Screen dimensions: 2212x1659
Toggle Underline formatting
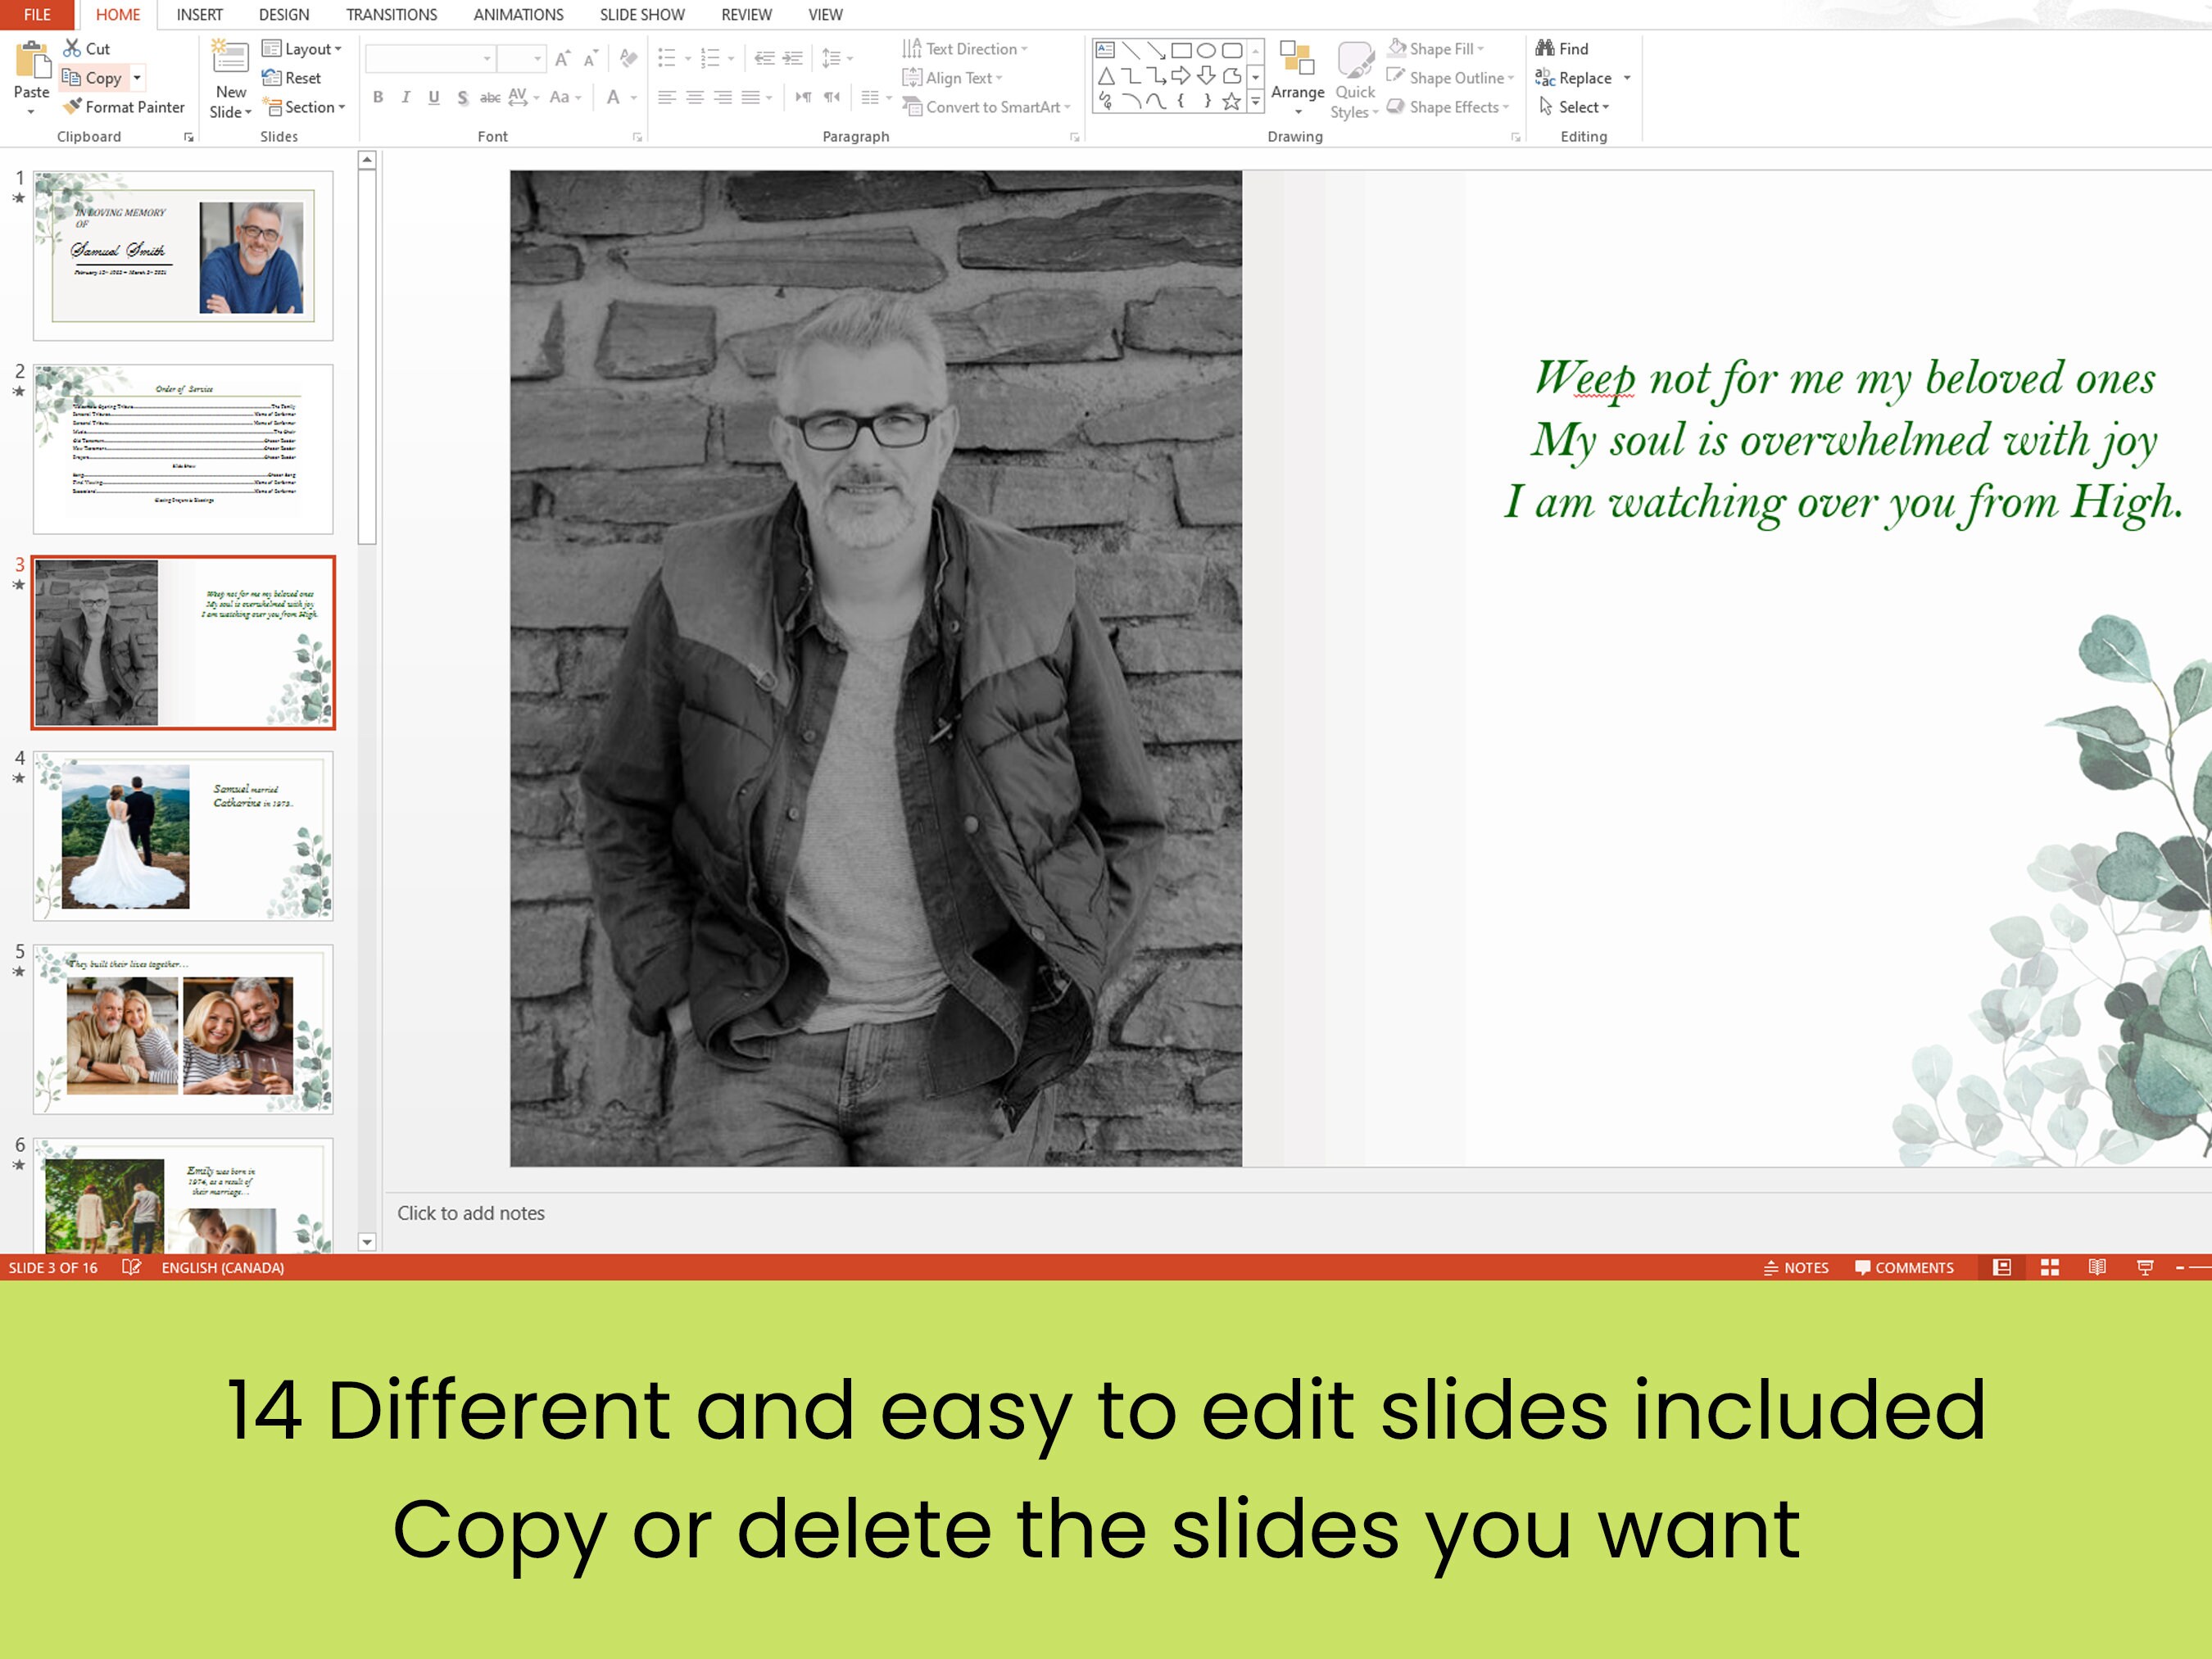coord(434,97)
